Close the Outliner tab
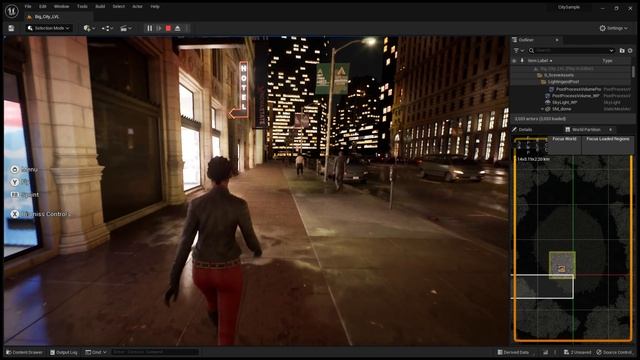The width and height of the screenshot is (640, 360). click(x=557, y=40)
